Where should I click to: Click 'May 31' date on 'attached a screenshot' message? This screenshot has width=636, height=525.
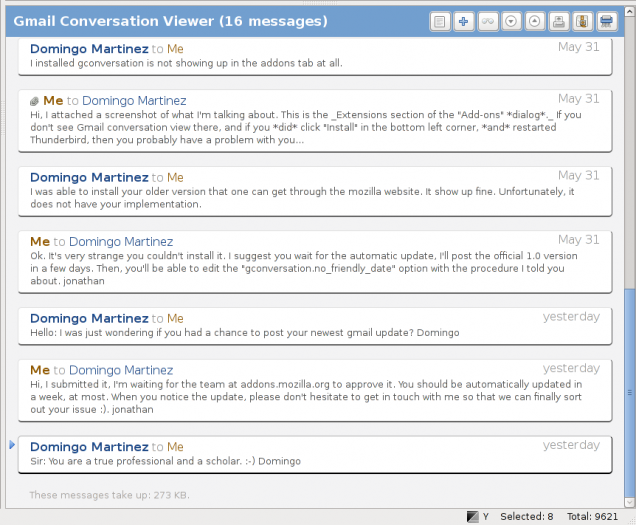point(579,99)
